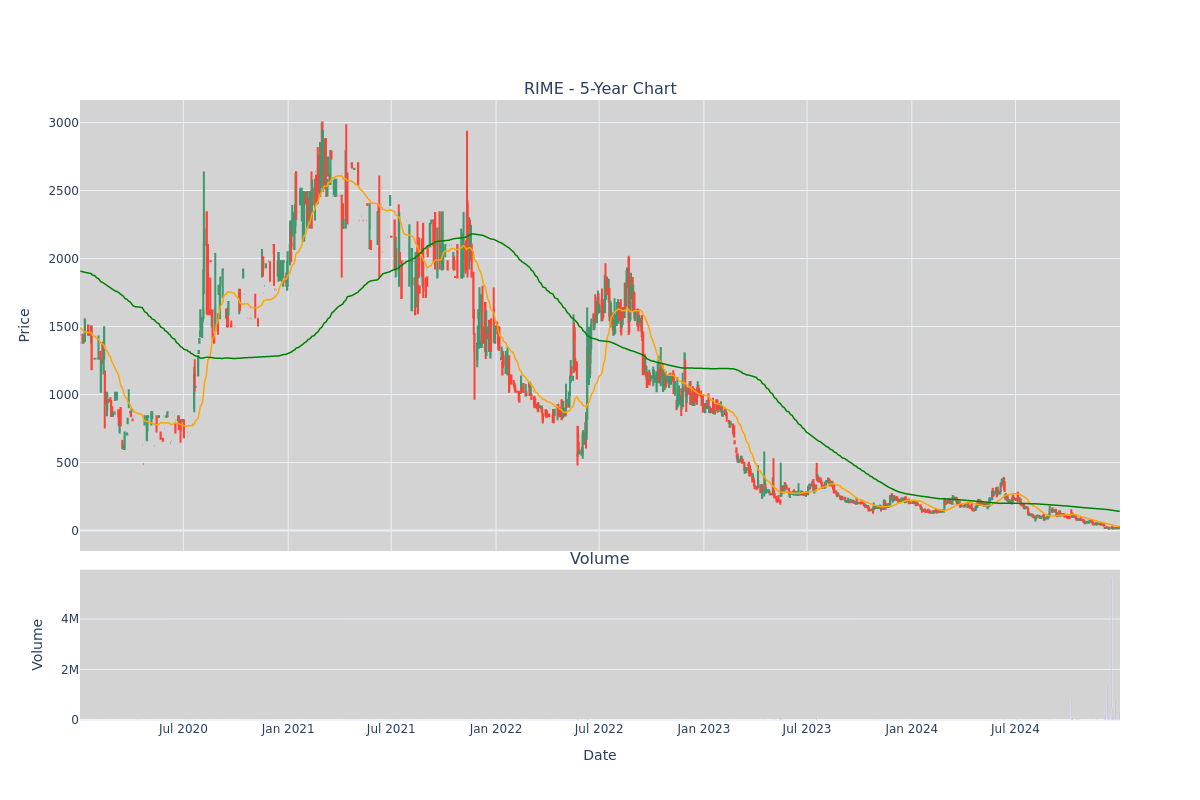Click the 1000 price tick label
The image size is (1200, 800).
[x=64, y=395]
